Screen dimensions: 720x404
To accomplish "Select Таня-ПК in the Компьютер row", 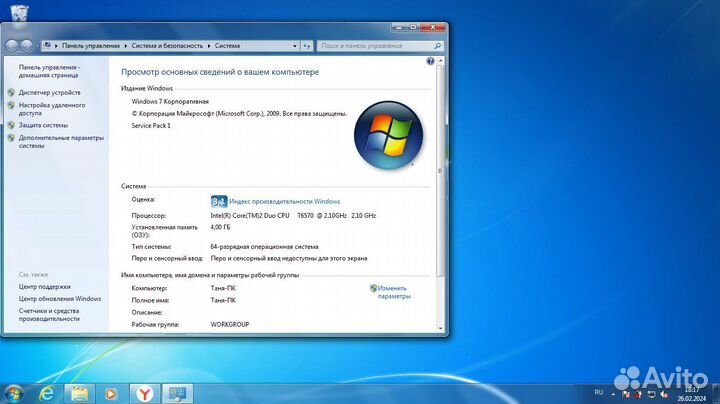I will (x=223, y=288).
